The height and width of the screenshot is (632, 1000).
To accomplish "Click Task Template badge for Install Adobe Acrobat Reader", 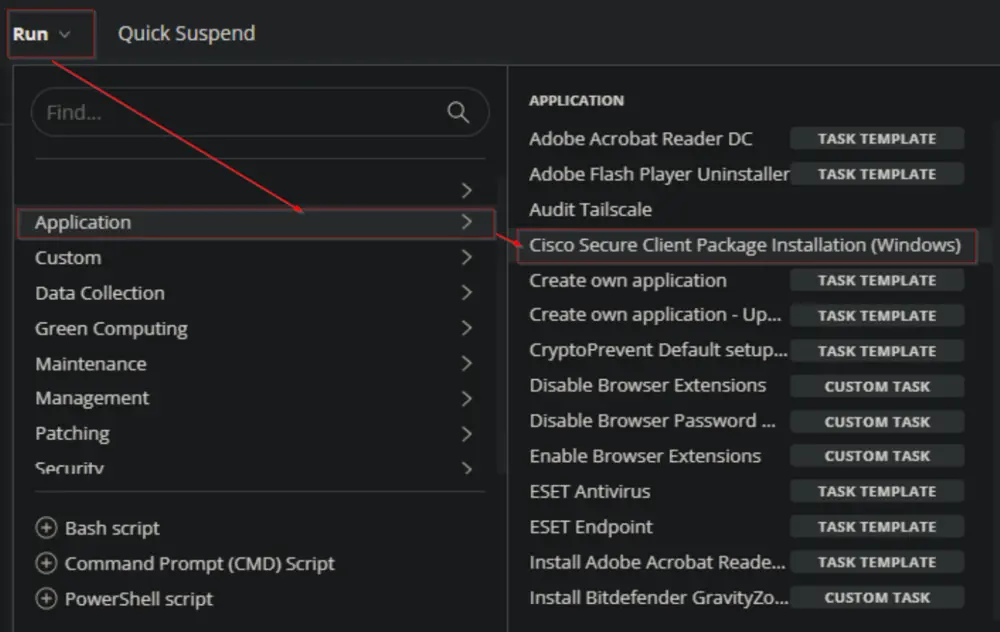I will click(877, 562).
